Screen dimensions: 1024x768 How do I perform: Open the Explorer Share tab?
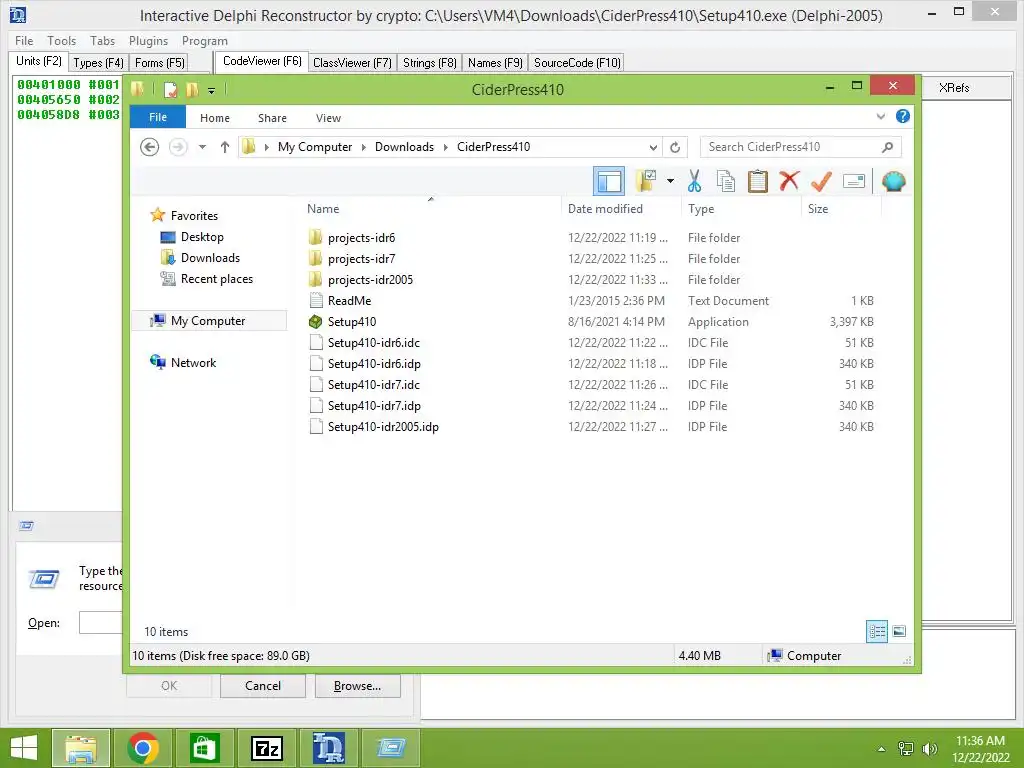coord(272,118)
